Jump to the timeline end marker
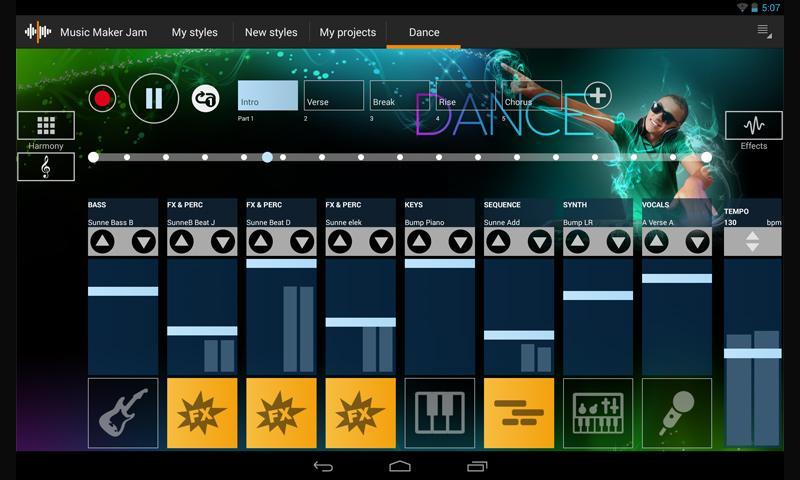 [706, 157]
